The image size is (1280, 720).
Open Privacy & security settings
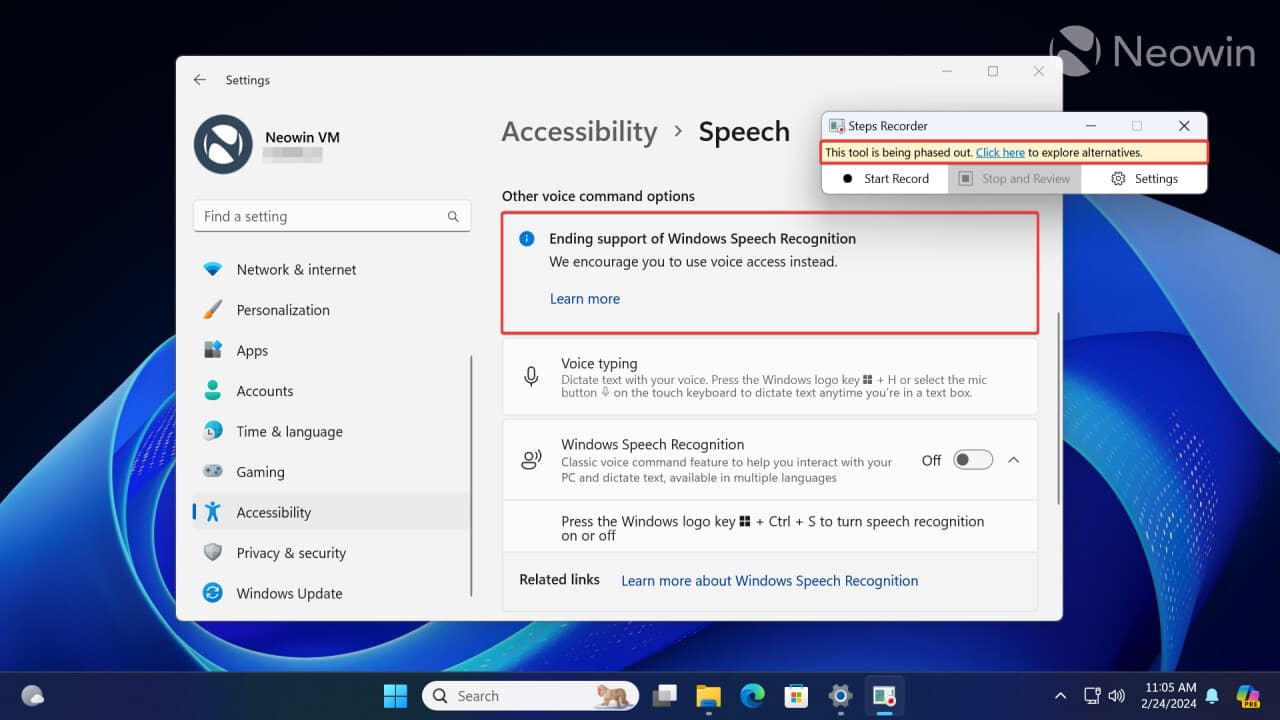pyautogui.click(x=290, y=552)
